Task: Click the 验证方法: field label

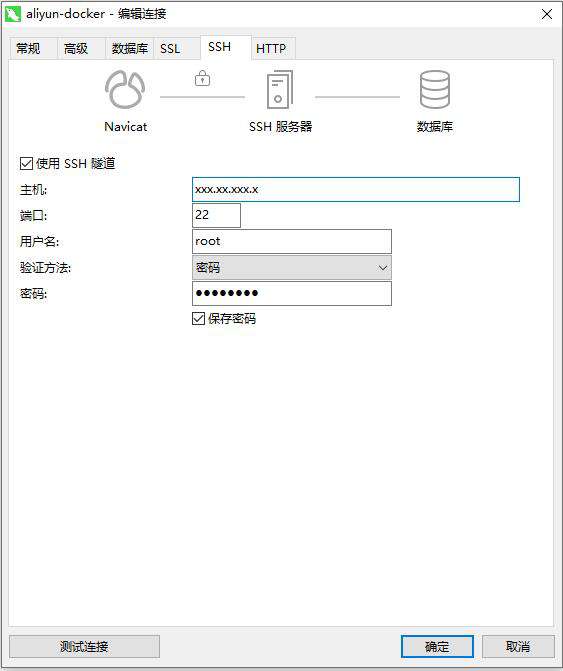Action: pos(45,268)
